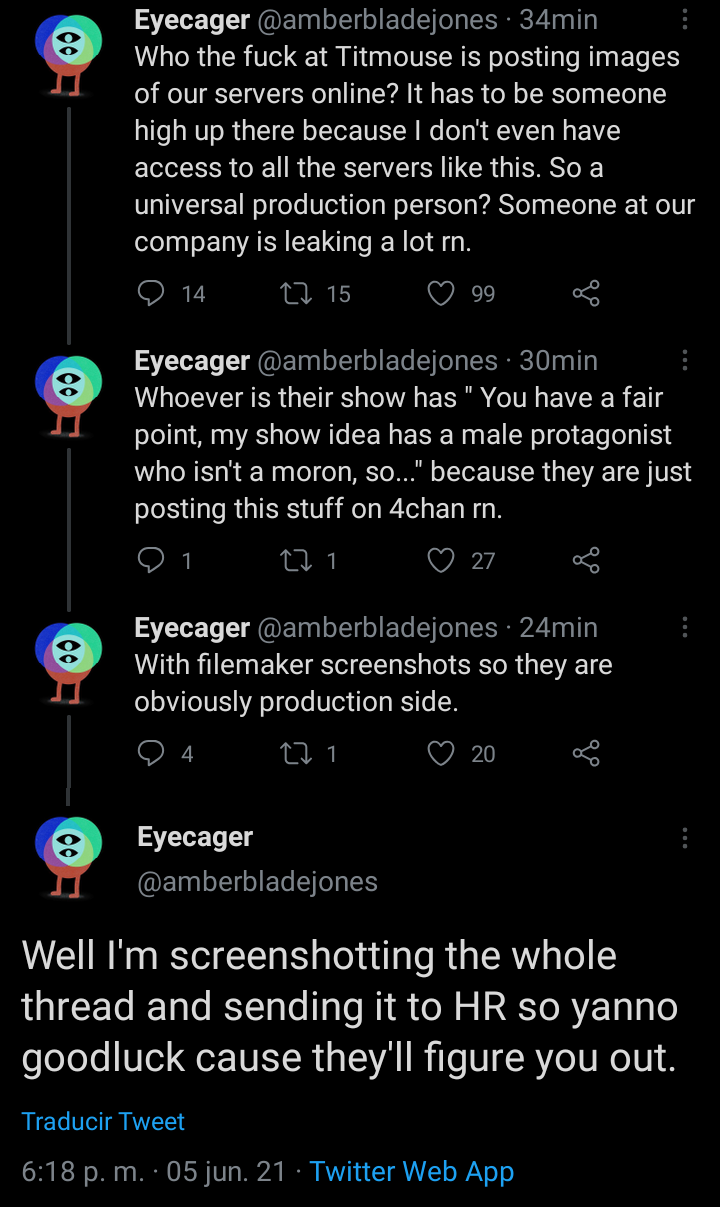Reply to the 4chan show idea tweet
This screenshot has width=720, height=1207.
click(x=150, y=560)
